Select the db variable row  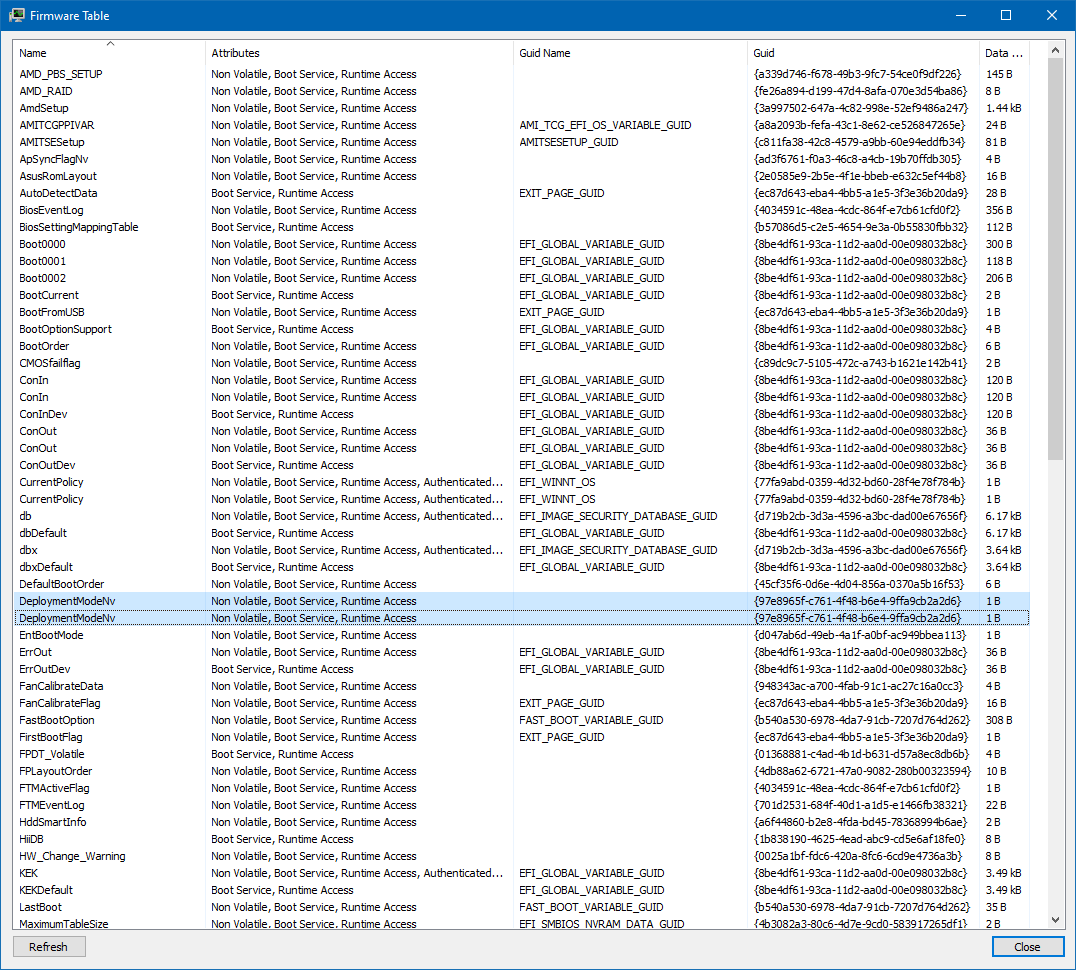tap(522, 516)
